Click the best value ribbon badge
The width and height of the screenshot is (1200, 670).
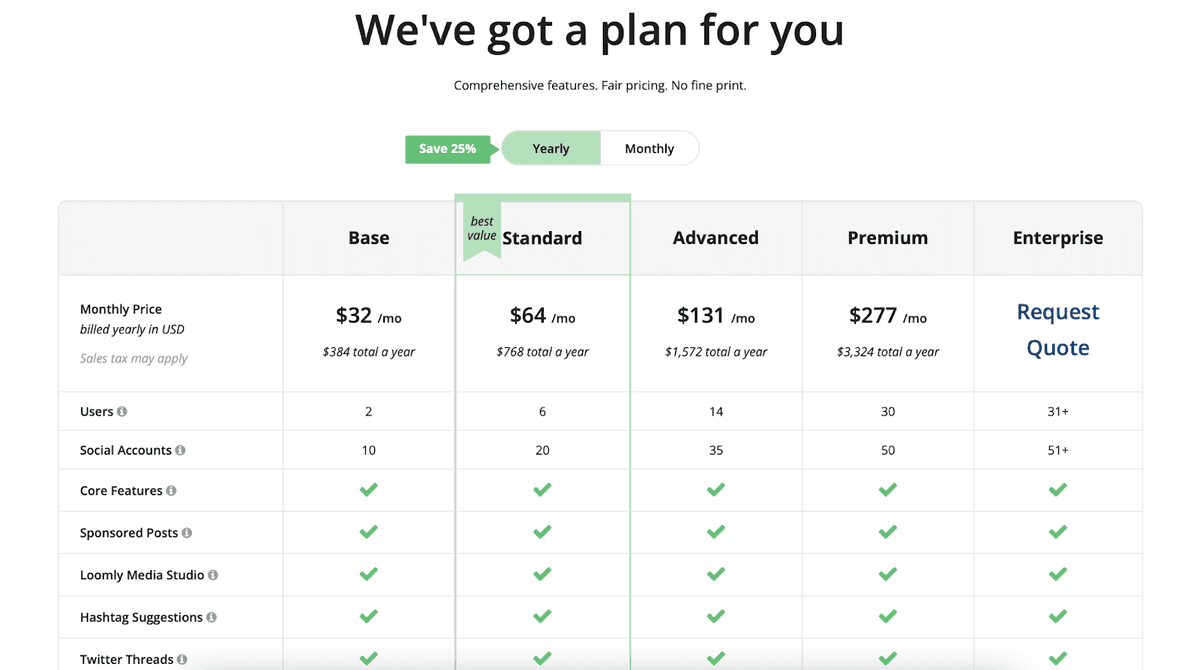(x=481, y=230)
